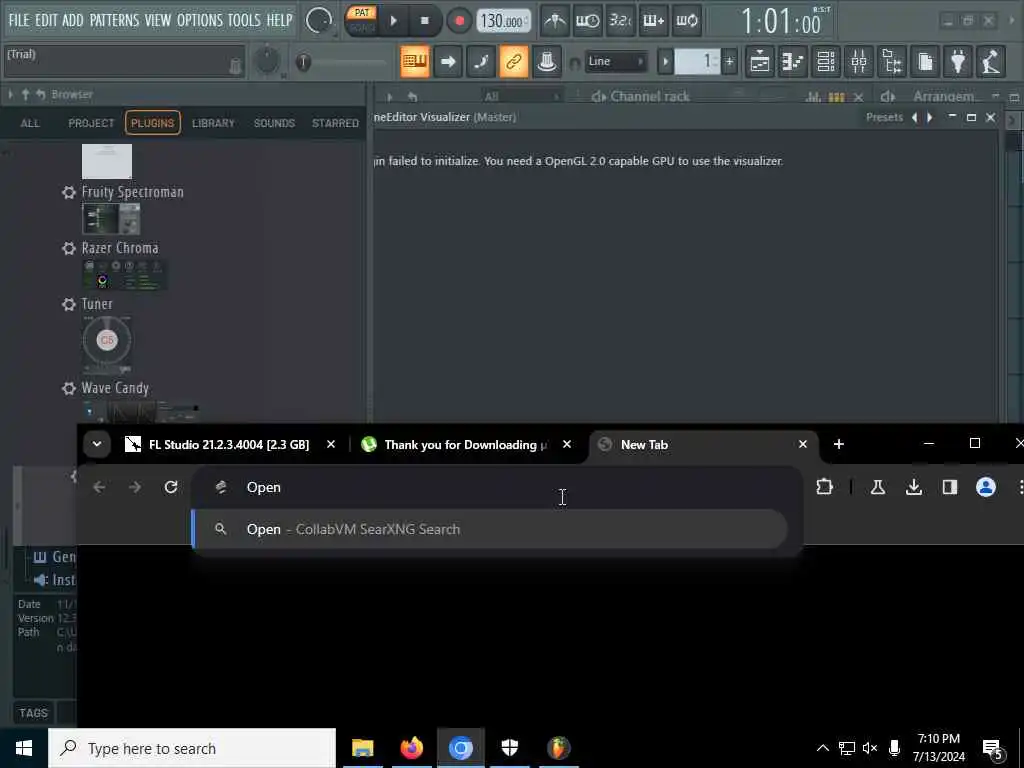
Task: Open the Piano roll view button
Action: [x=793, y=61]
